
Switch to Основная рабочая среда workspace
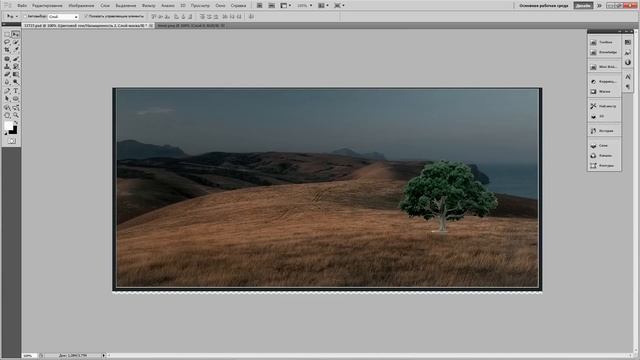(543, 6)
